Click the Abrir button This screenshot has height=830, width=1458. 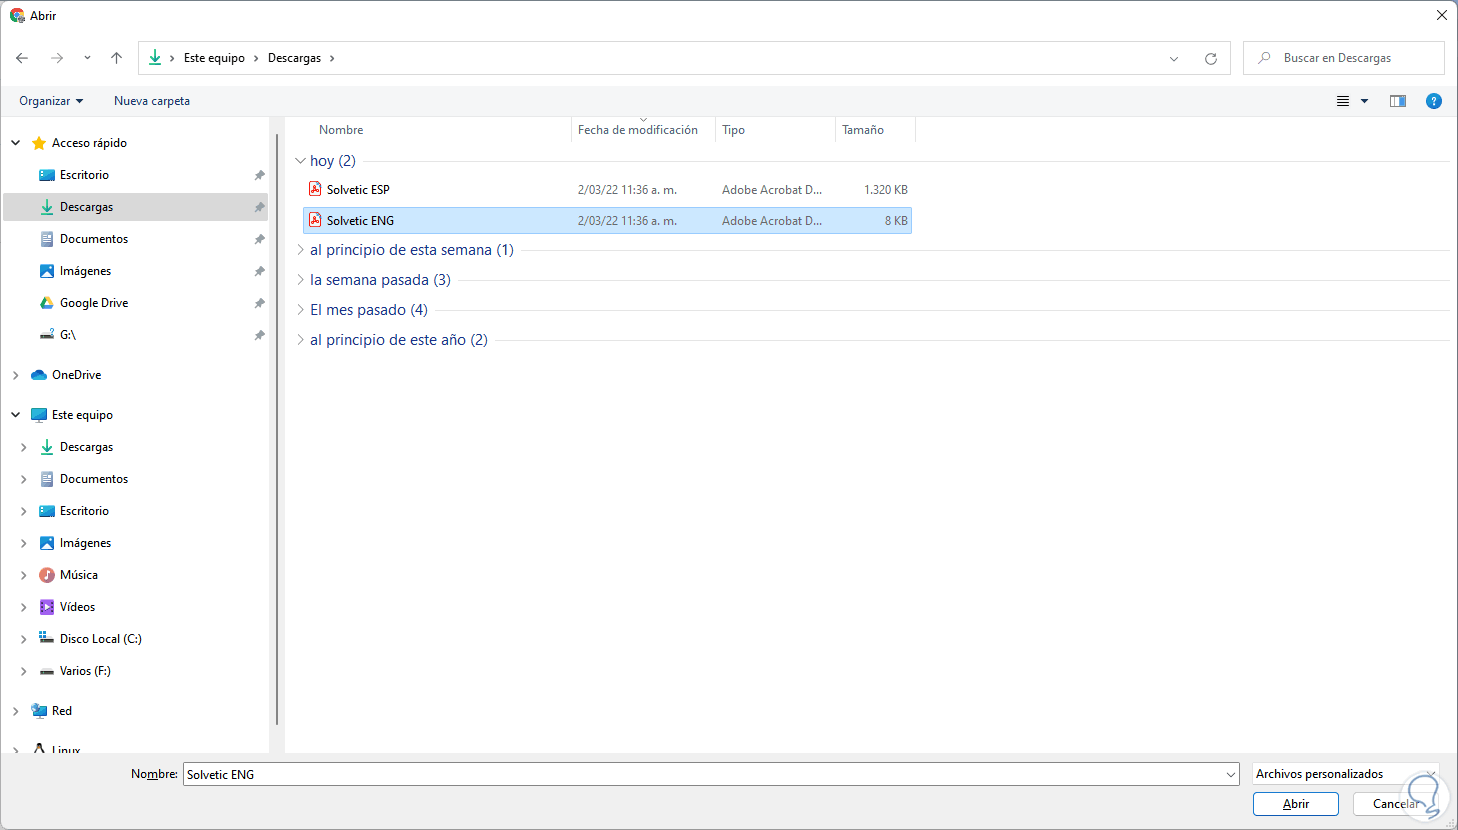1296,804
